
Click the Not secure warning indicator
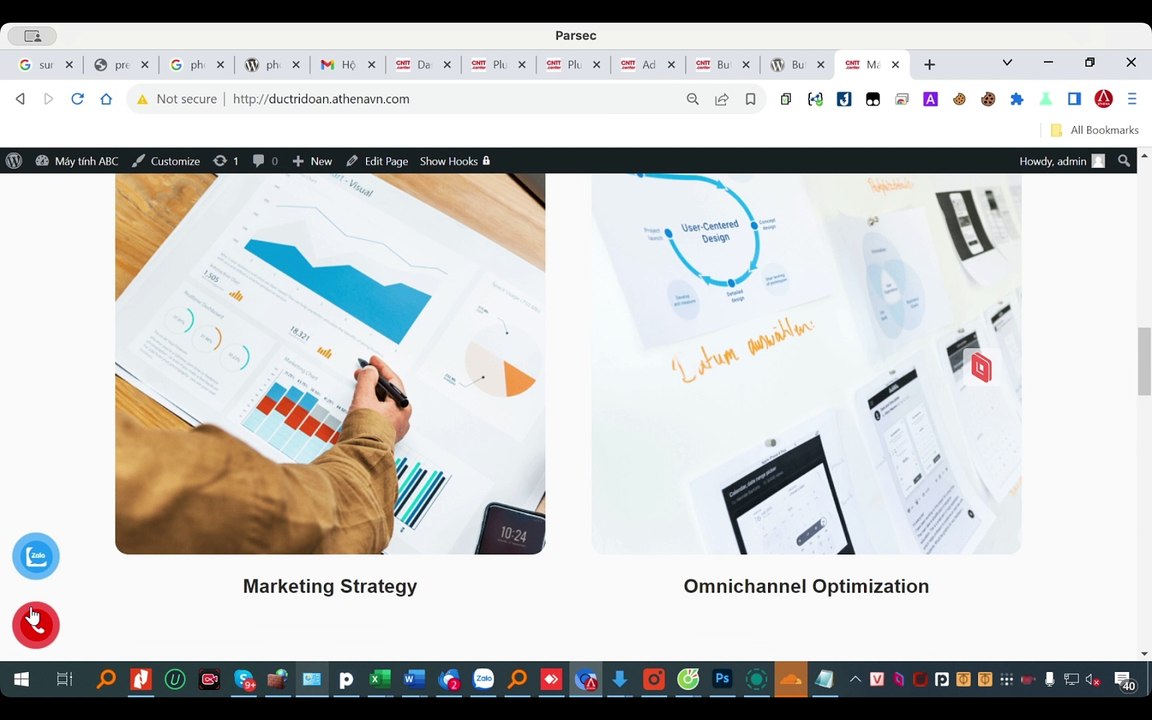176,98
